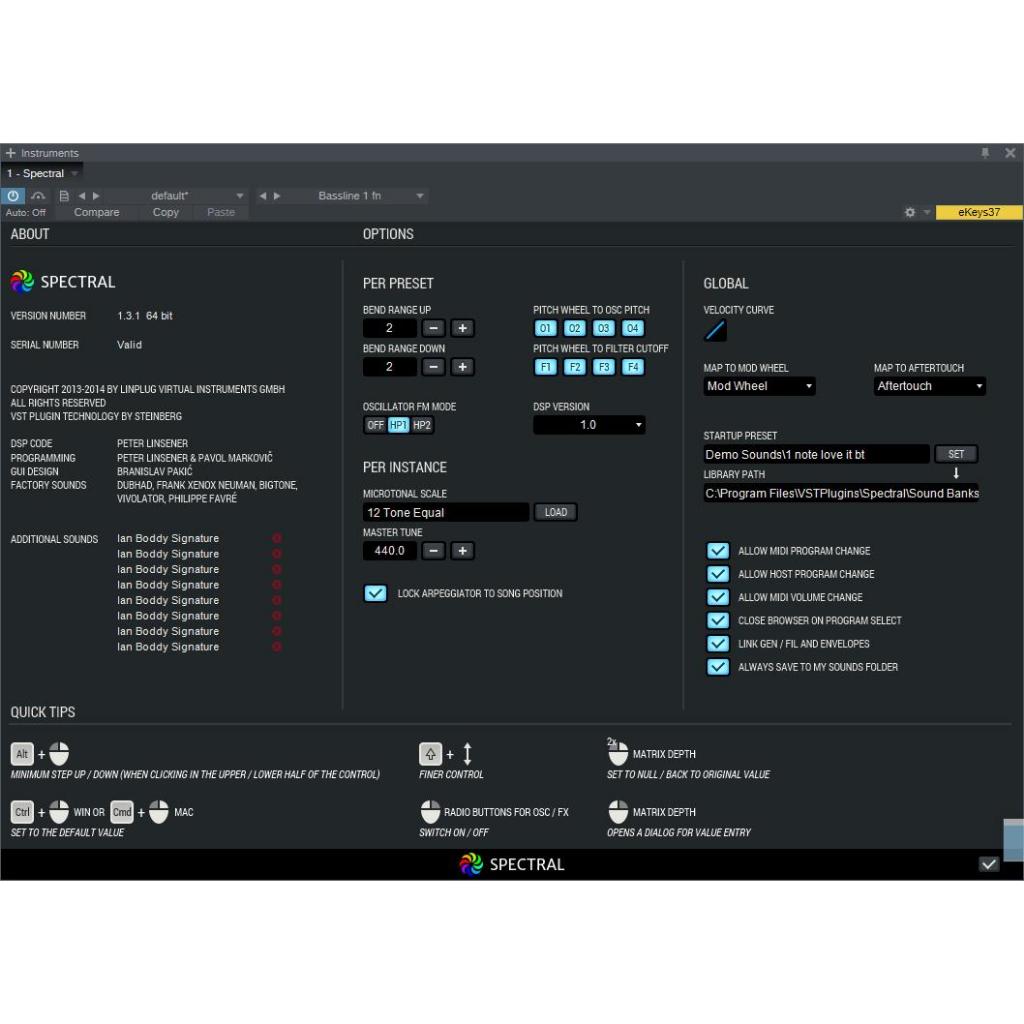
Task: Toggle Link Gen / Fil and Envelopes
Action: tap(718, 643)
